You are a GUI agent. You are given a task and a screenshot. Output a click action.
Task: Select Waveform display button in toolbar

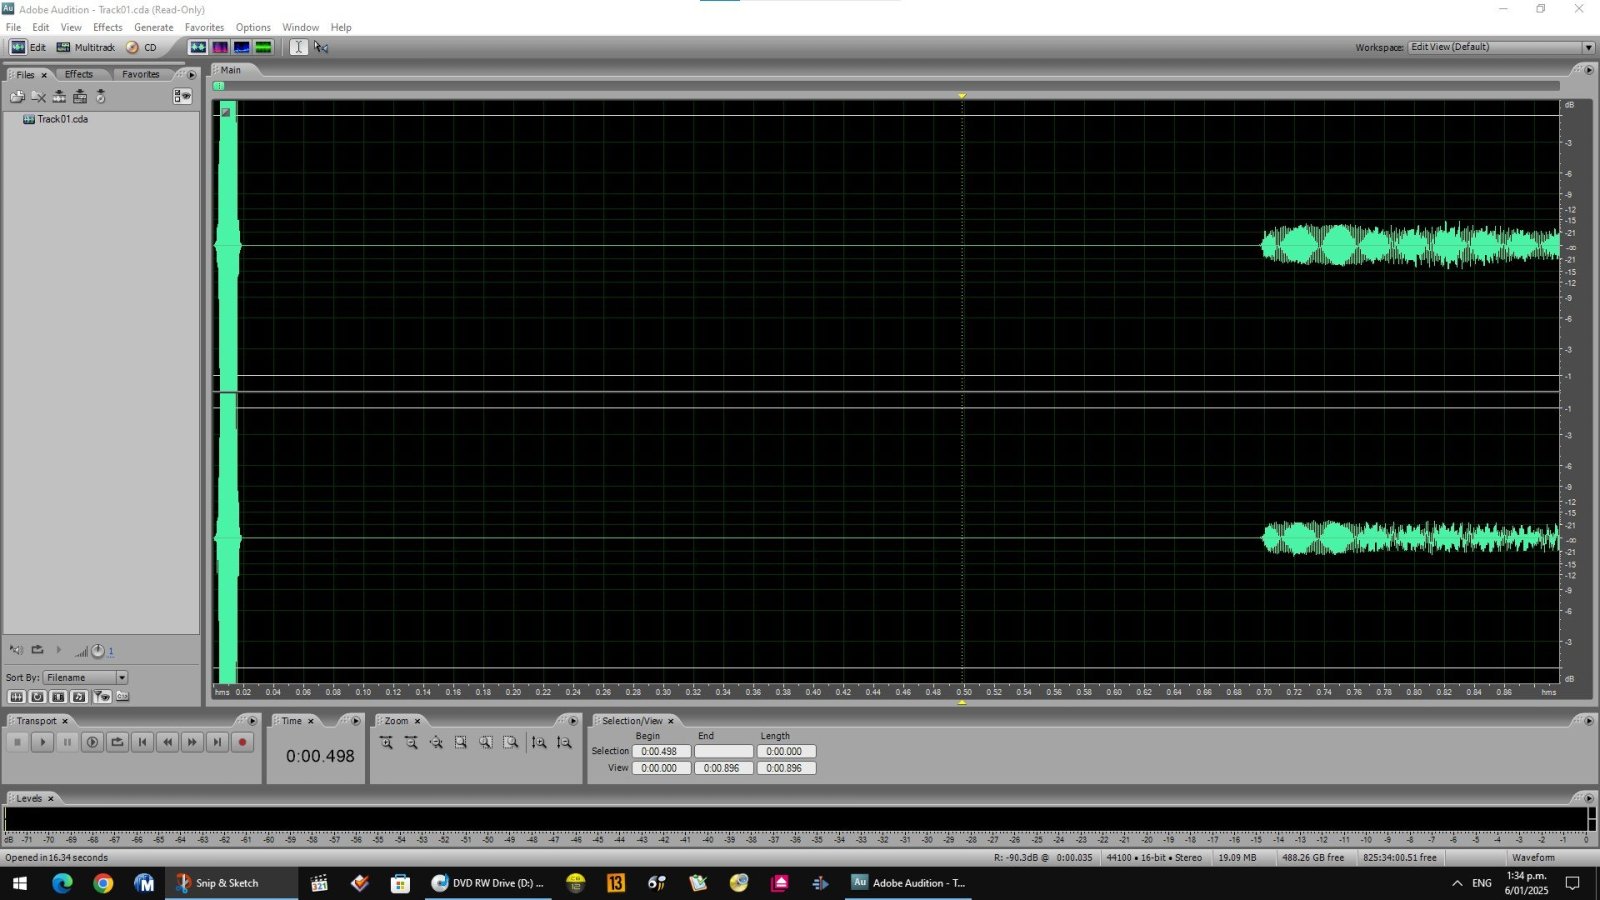point(198,47)
